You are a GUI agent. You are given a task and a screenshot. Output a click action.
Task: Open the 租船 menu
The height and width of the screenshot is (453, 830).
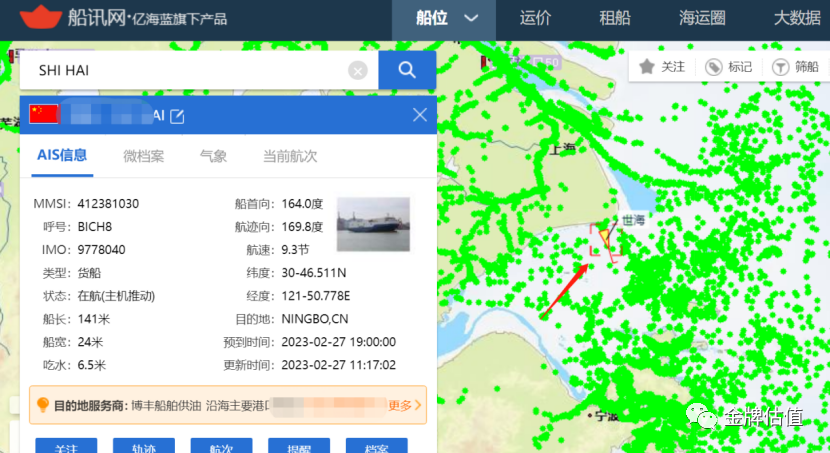click(x=615, y=18)
